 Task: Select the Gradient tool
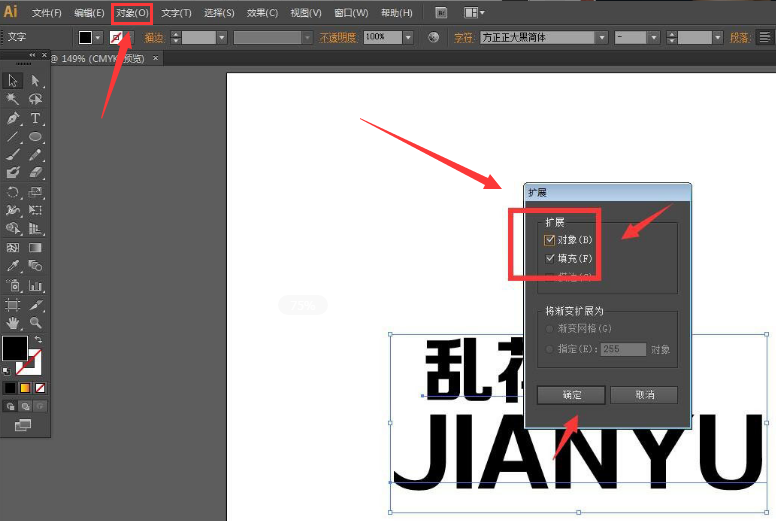coord(35,247)
